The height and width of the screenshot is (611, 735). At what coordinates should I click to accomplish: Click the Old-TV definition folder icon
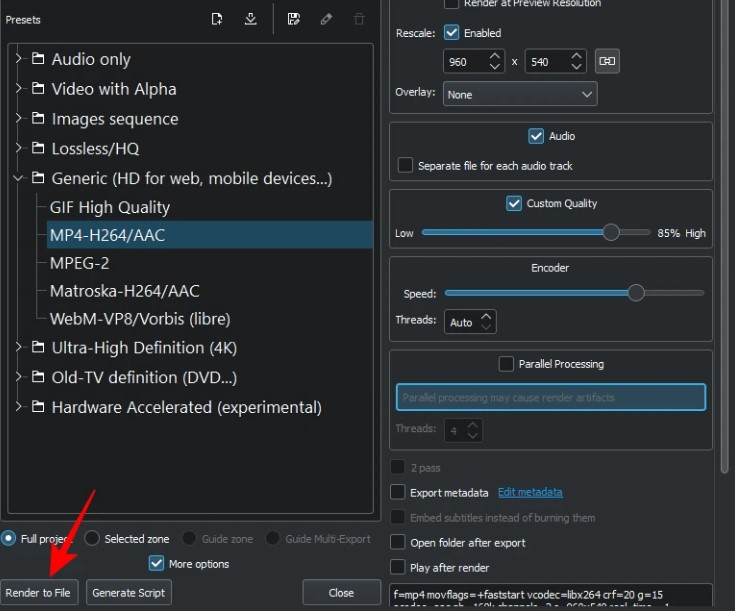[38, 377]
